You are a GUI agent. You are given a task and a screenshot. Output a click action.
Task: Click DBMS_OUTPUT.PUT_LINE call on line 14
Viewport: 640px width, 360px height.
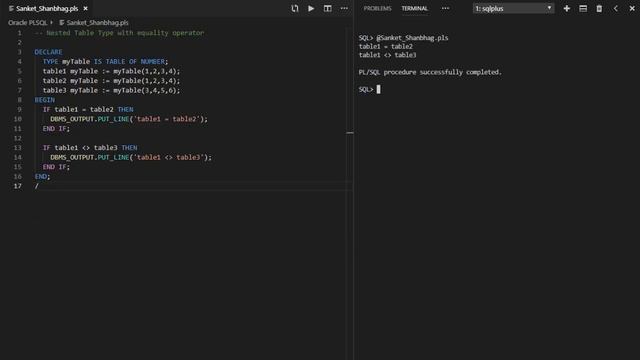click(x=131, y=157)
